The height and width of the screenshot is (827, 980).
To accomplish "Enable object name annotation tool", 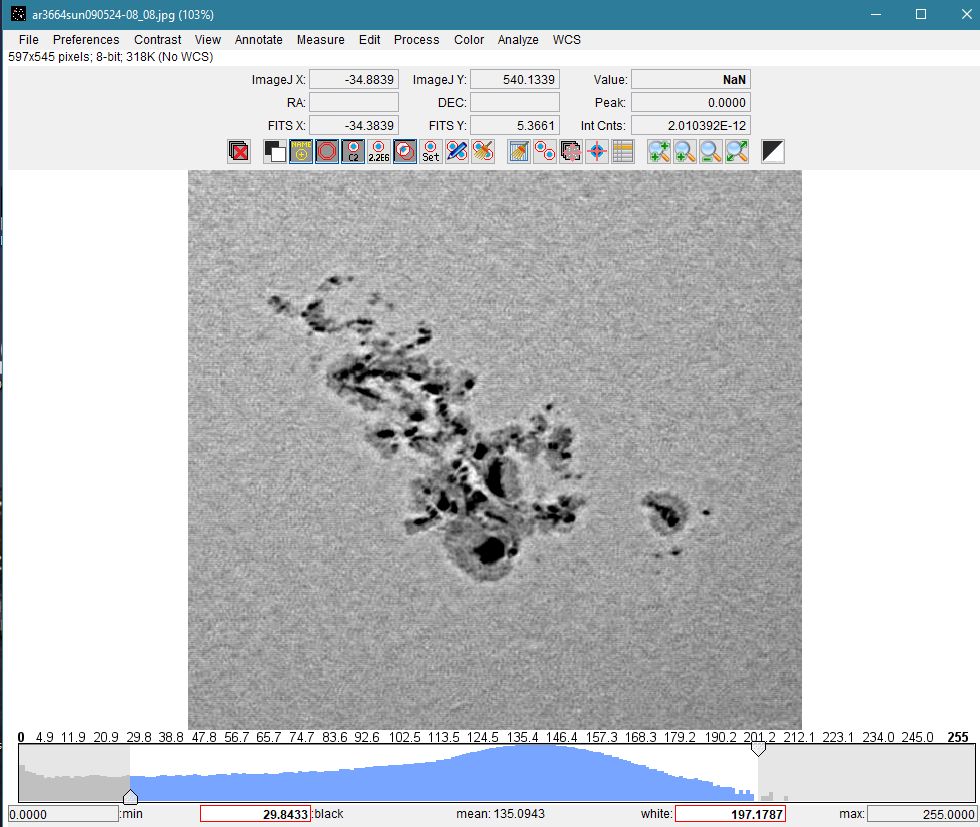I will tap(301, 151).
